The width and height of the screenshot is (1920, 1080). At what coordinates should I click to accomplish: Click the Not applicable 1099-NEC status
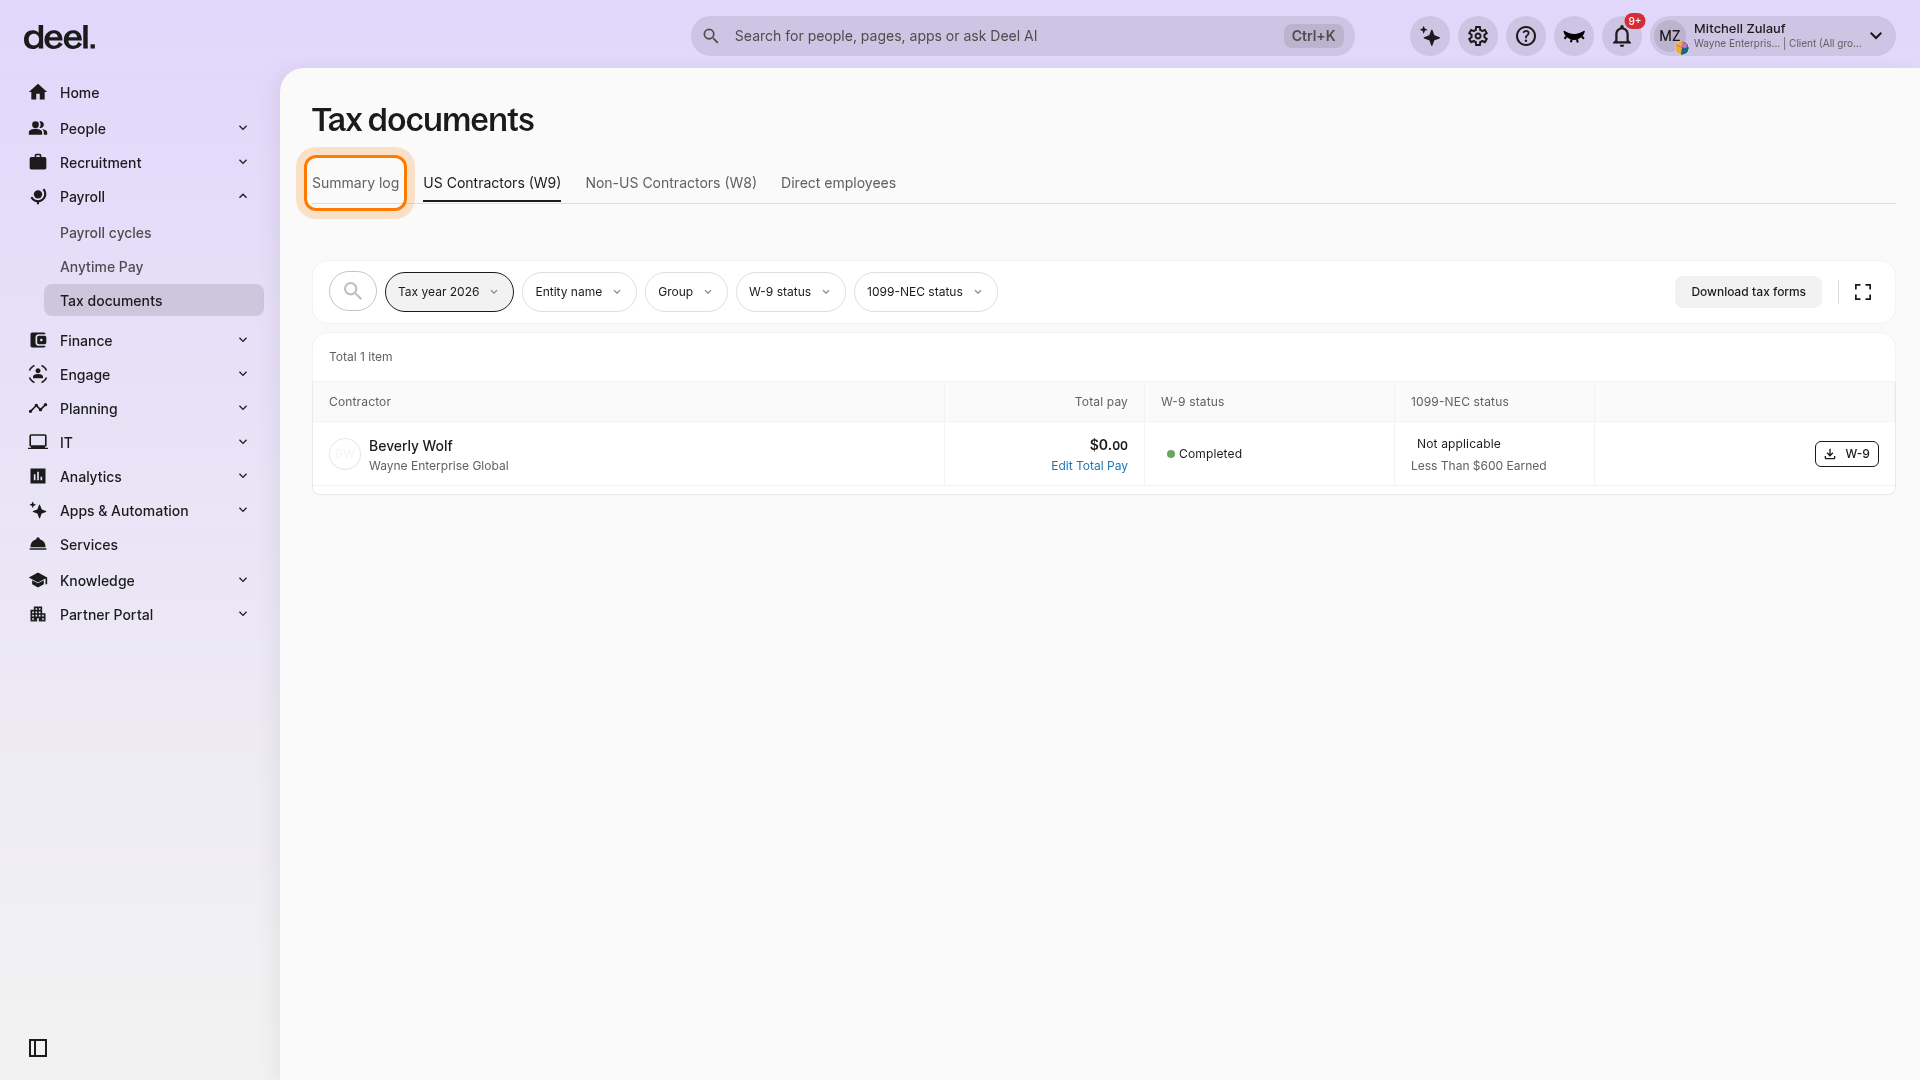1458,444
